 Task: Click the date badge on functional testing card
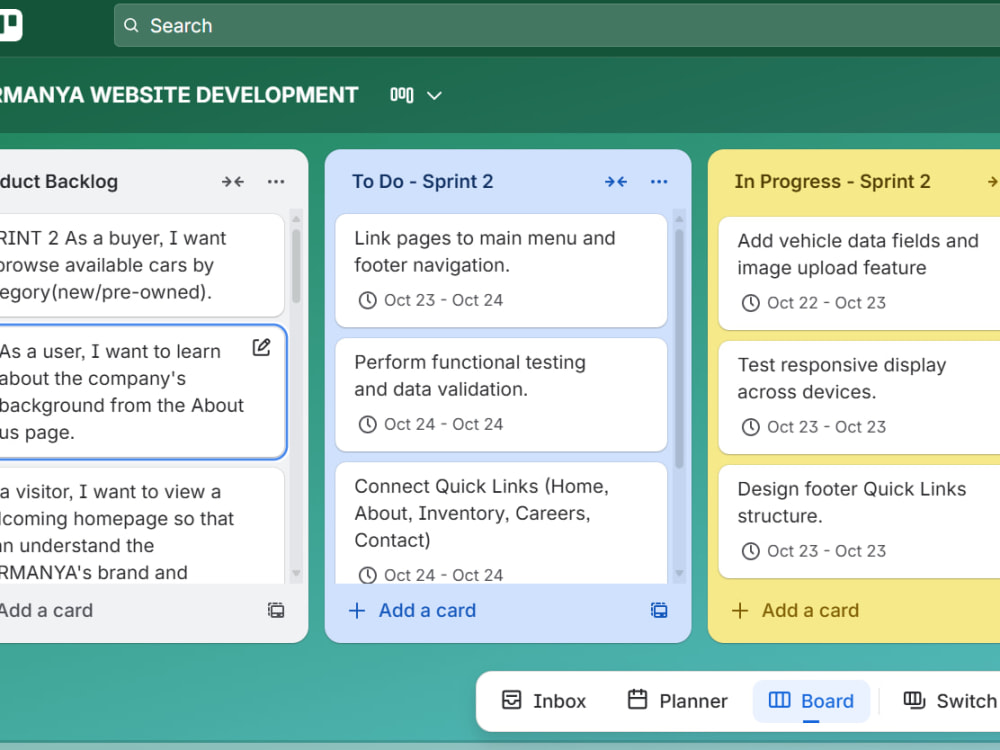tap(431, 425)
